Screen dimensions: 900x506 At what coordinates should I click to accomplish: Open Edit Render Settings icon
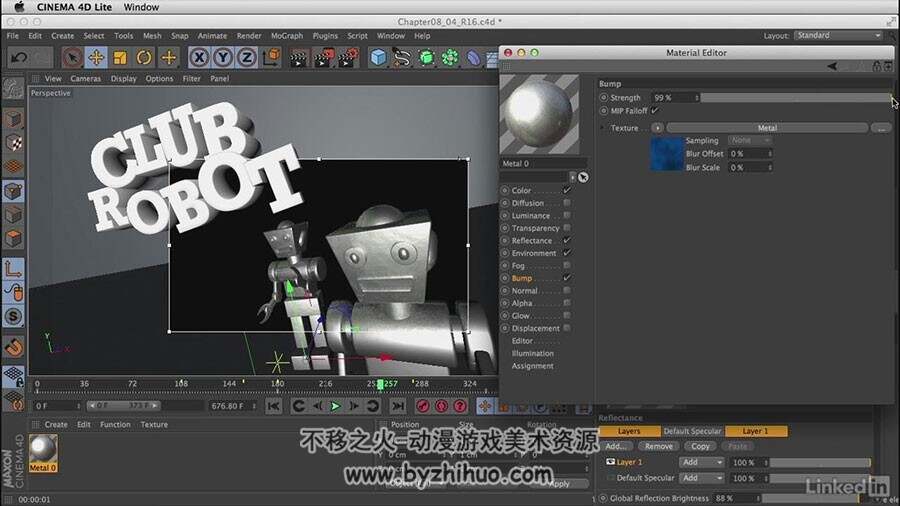point(348,58)
